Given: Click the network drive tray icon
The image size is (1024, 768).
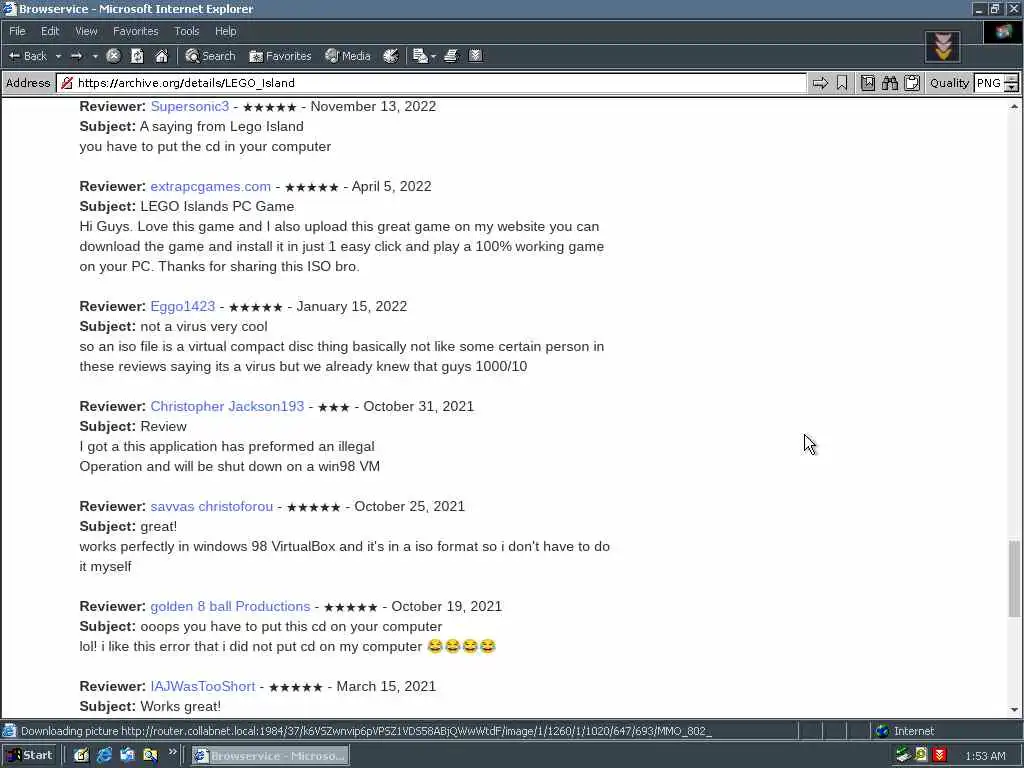Looking at the screenshot, I should (x=903, y=756).
